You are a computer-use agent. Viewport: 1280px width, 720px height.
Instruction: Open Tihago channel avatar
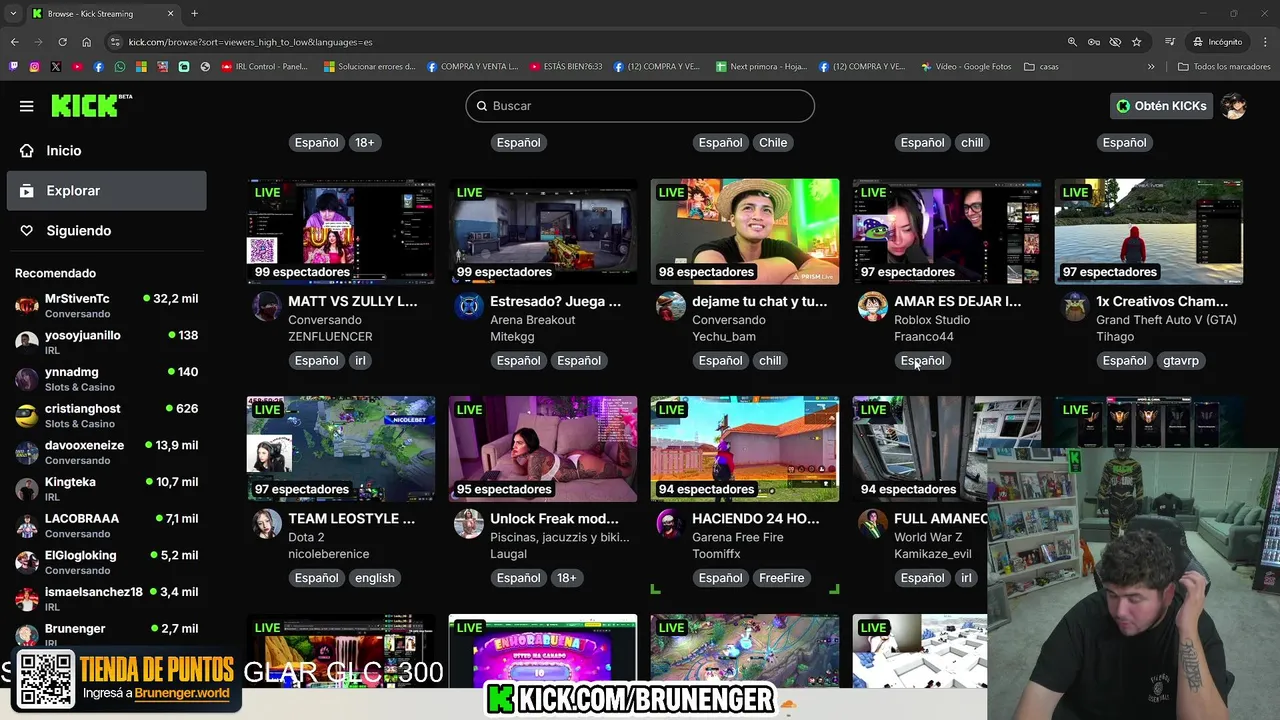[1075, 306]
